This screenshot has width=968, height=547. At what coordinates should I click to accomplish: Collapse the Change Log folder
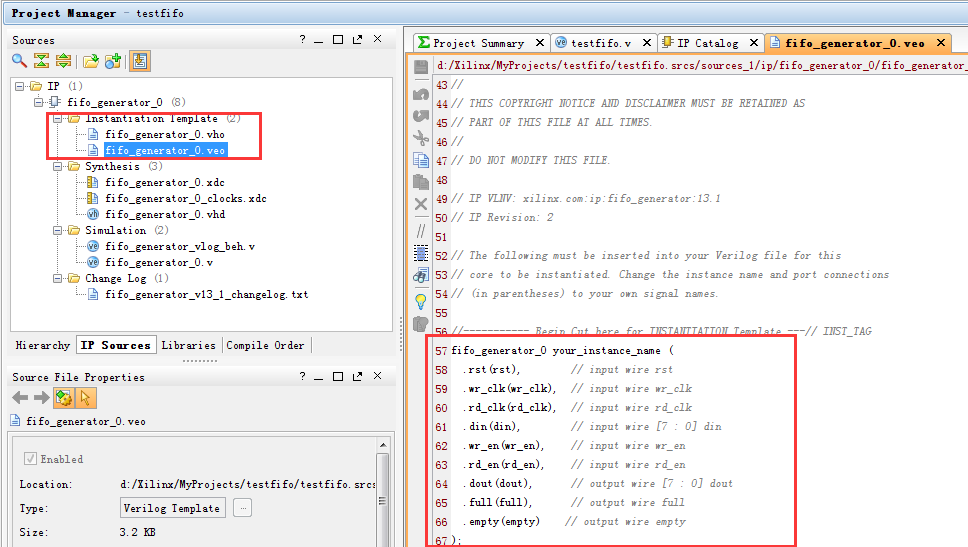57,278
